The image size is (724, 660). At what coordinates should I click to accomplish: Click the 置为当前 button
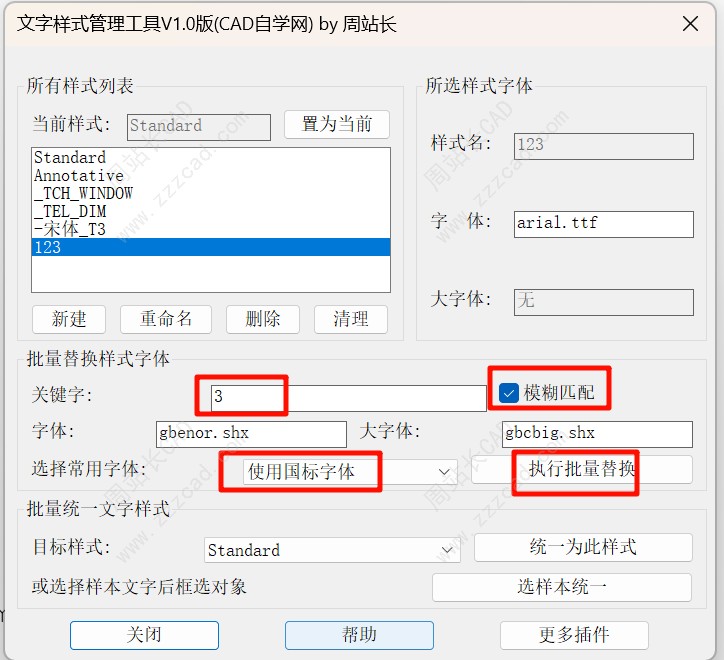(336, 125)
